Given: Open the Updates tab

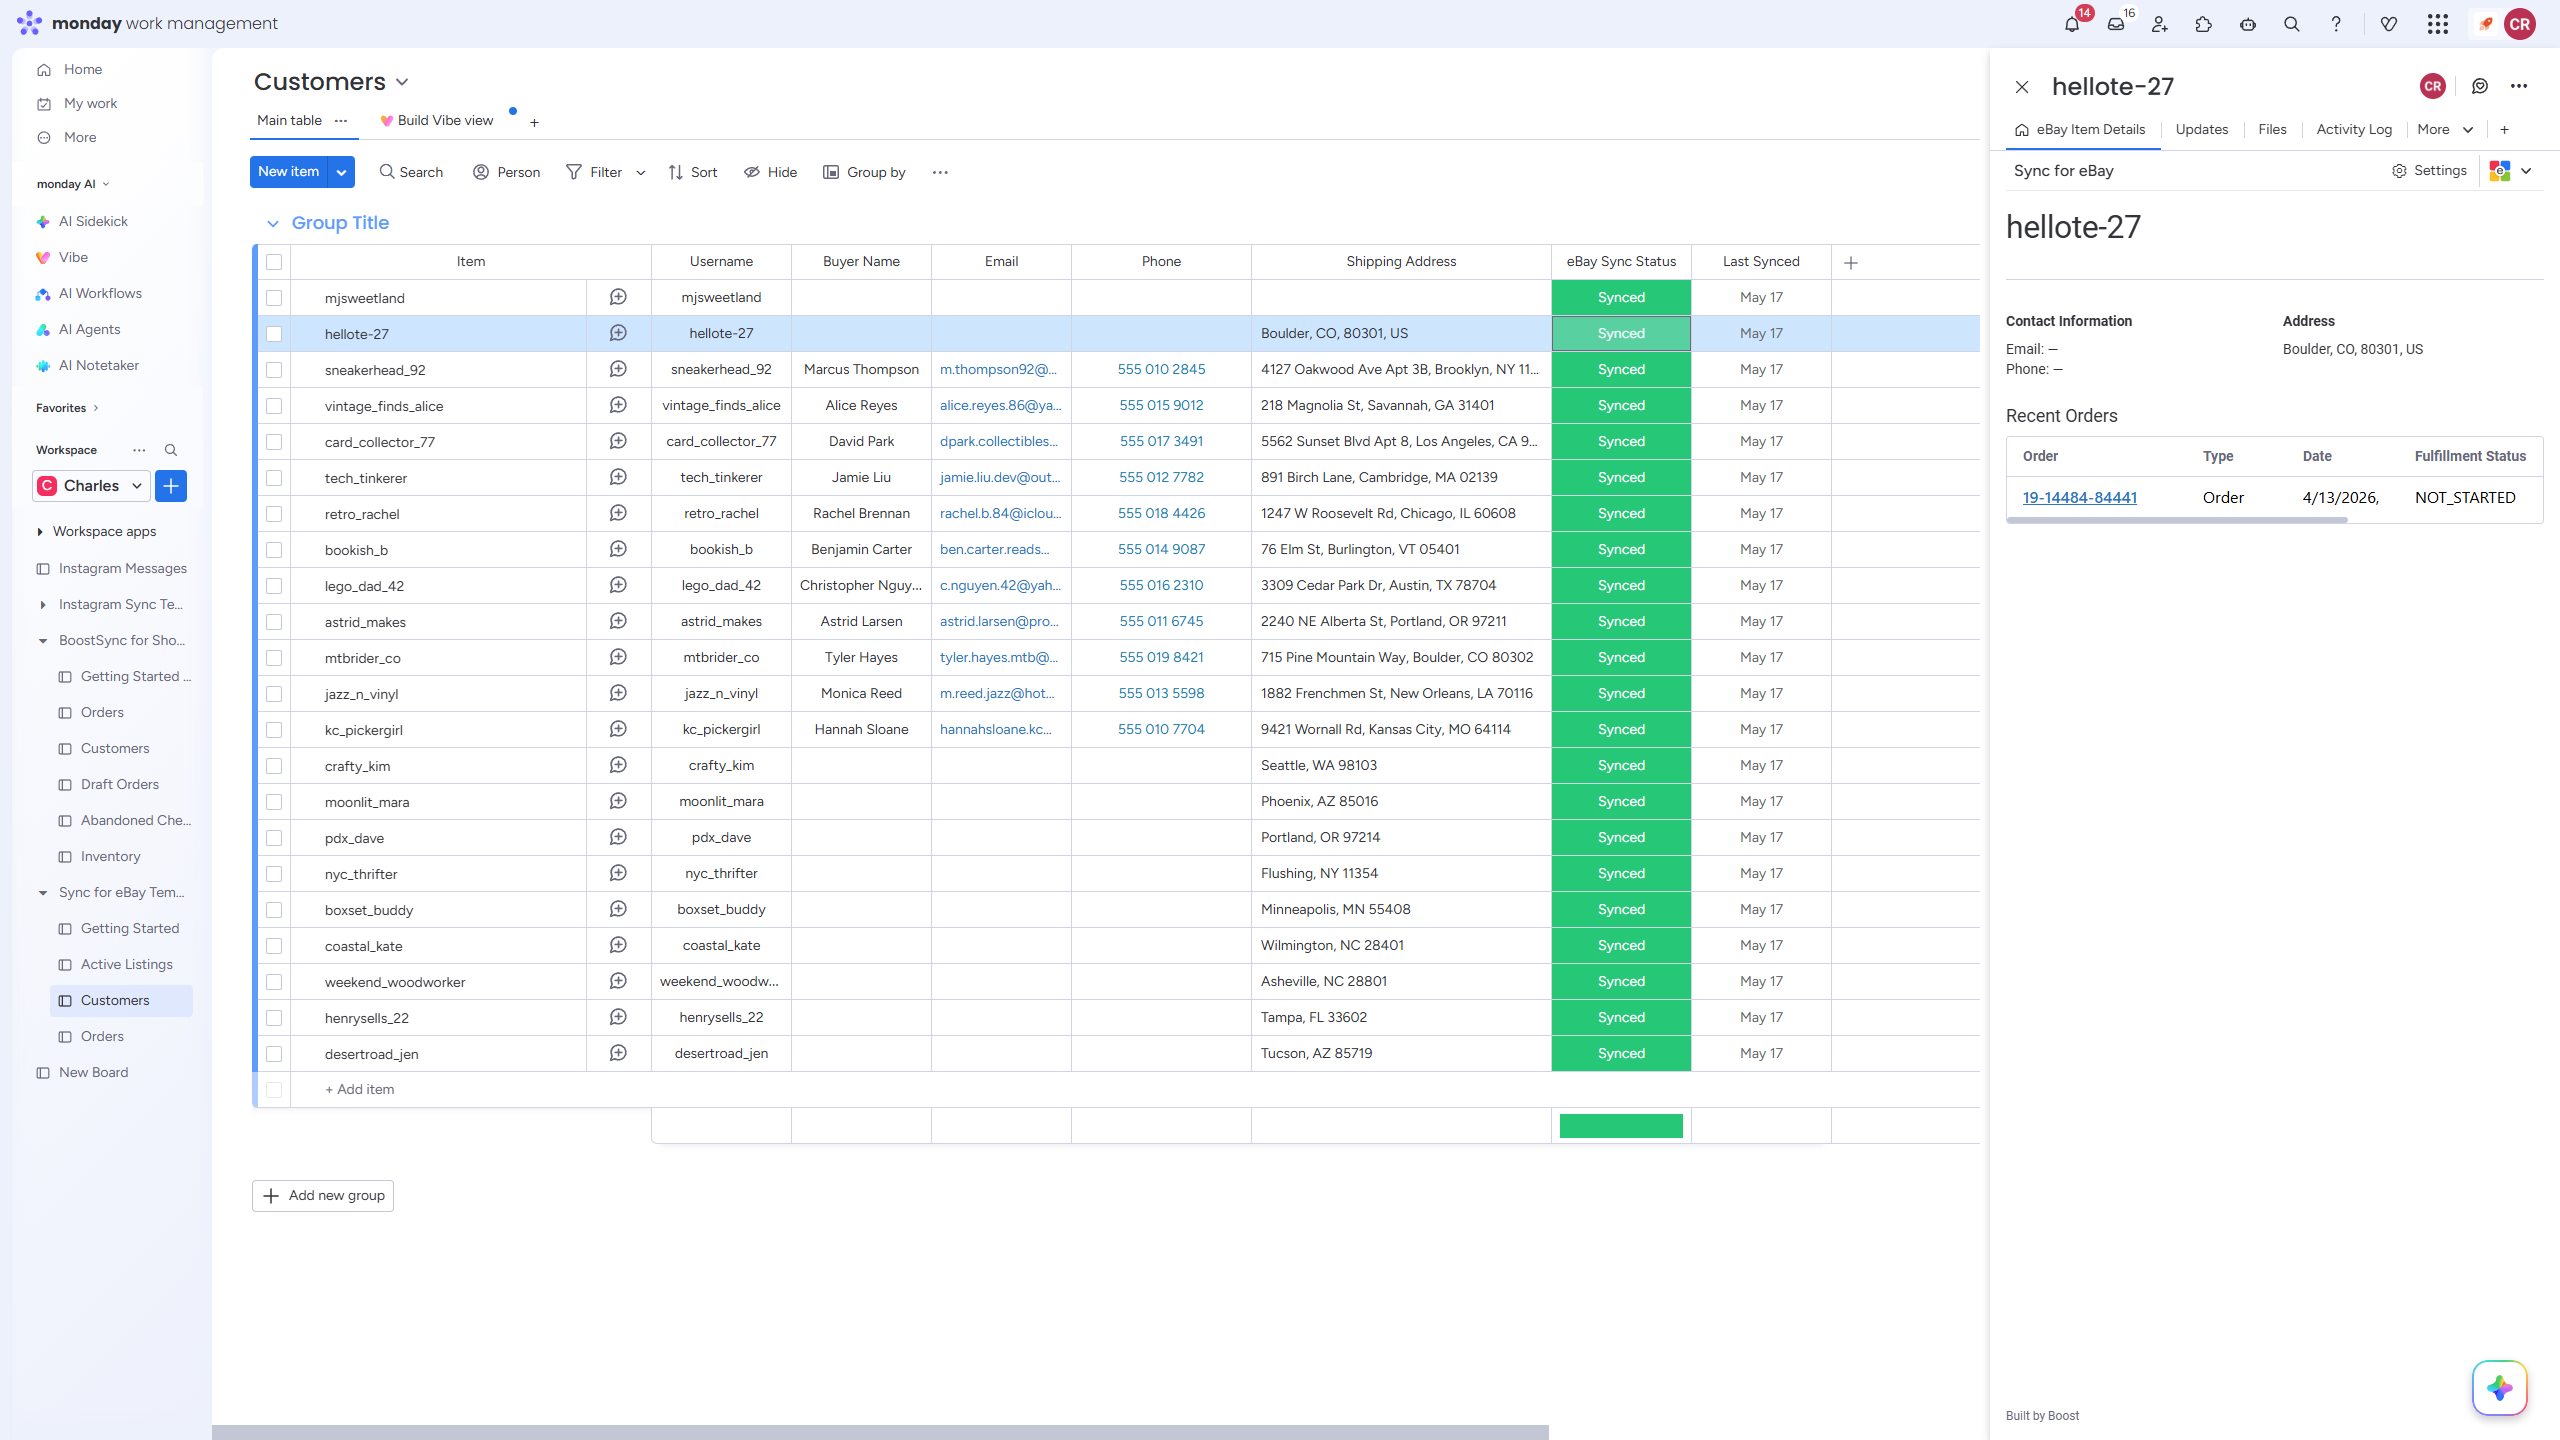Looking at the screenshot, I should (2202, 129).
